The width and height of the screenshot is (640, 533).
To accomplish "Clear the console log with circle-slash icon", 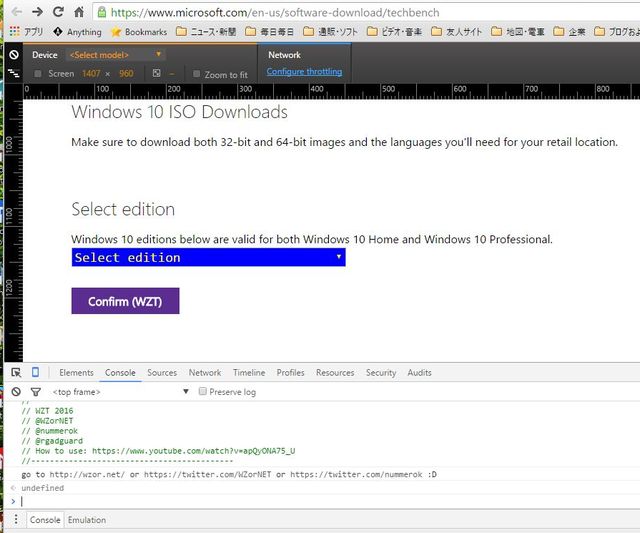I will [16, 392].
